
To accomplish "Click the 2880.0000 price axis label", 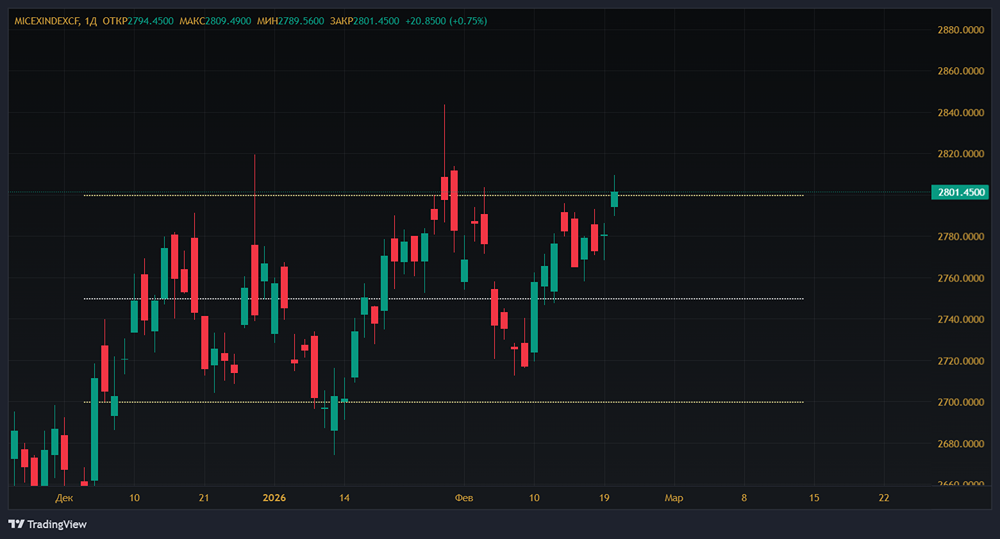I will pos(960,30).
